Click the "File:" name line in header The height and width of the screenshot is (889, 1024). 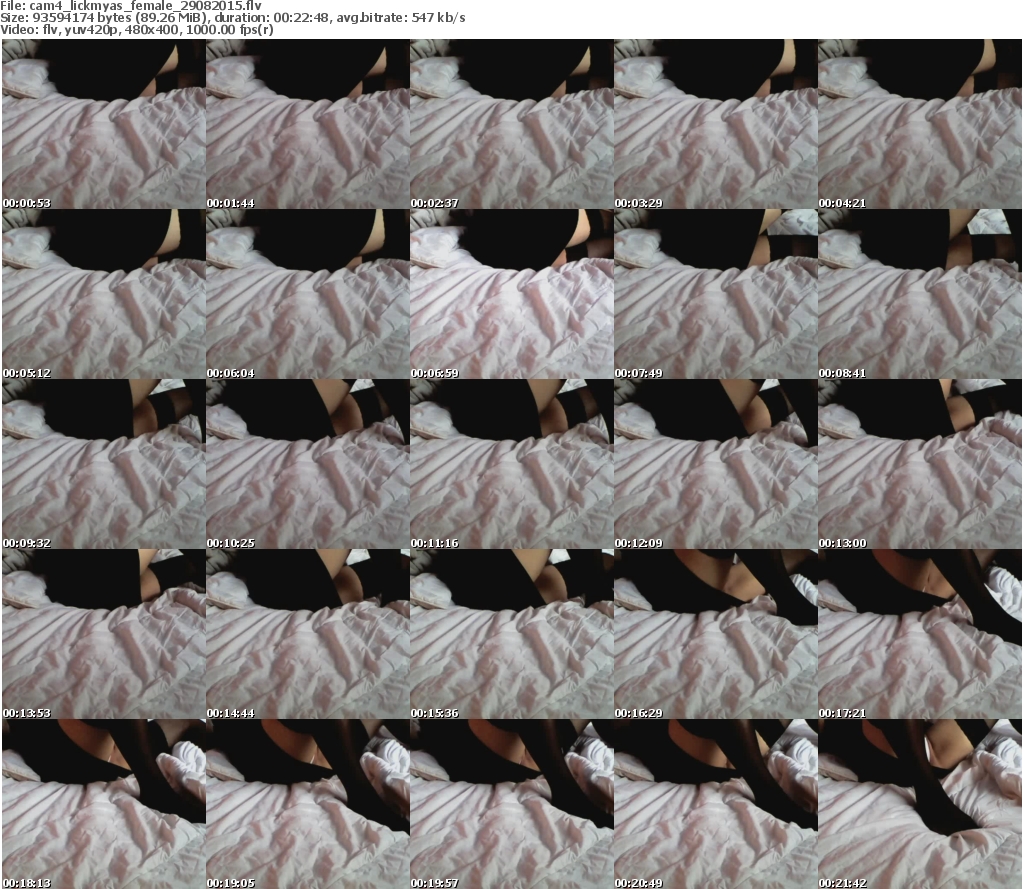coord(131,6)
